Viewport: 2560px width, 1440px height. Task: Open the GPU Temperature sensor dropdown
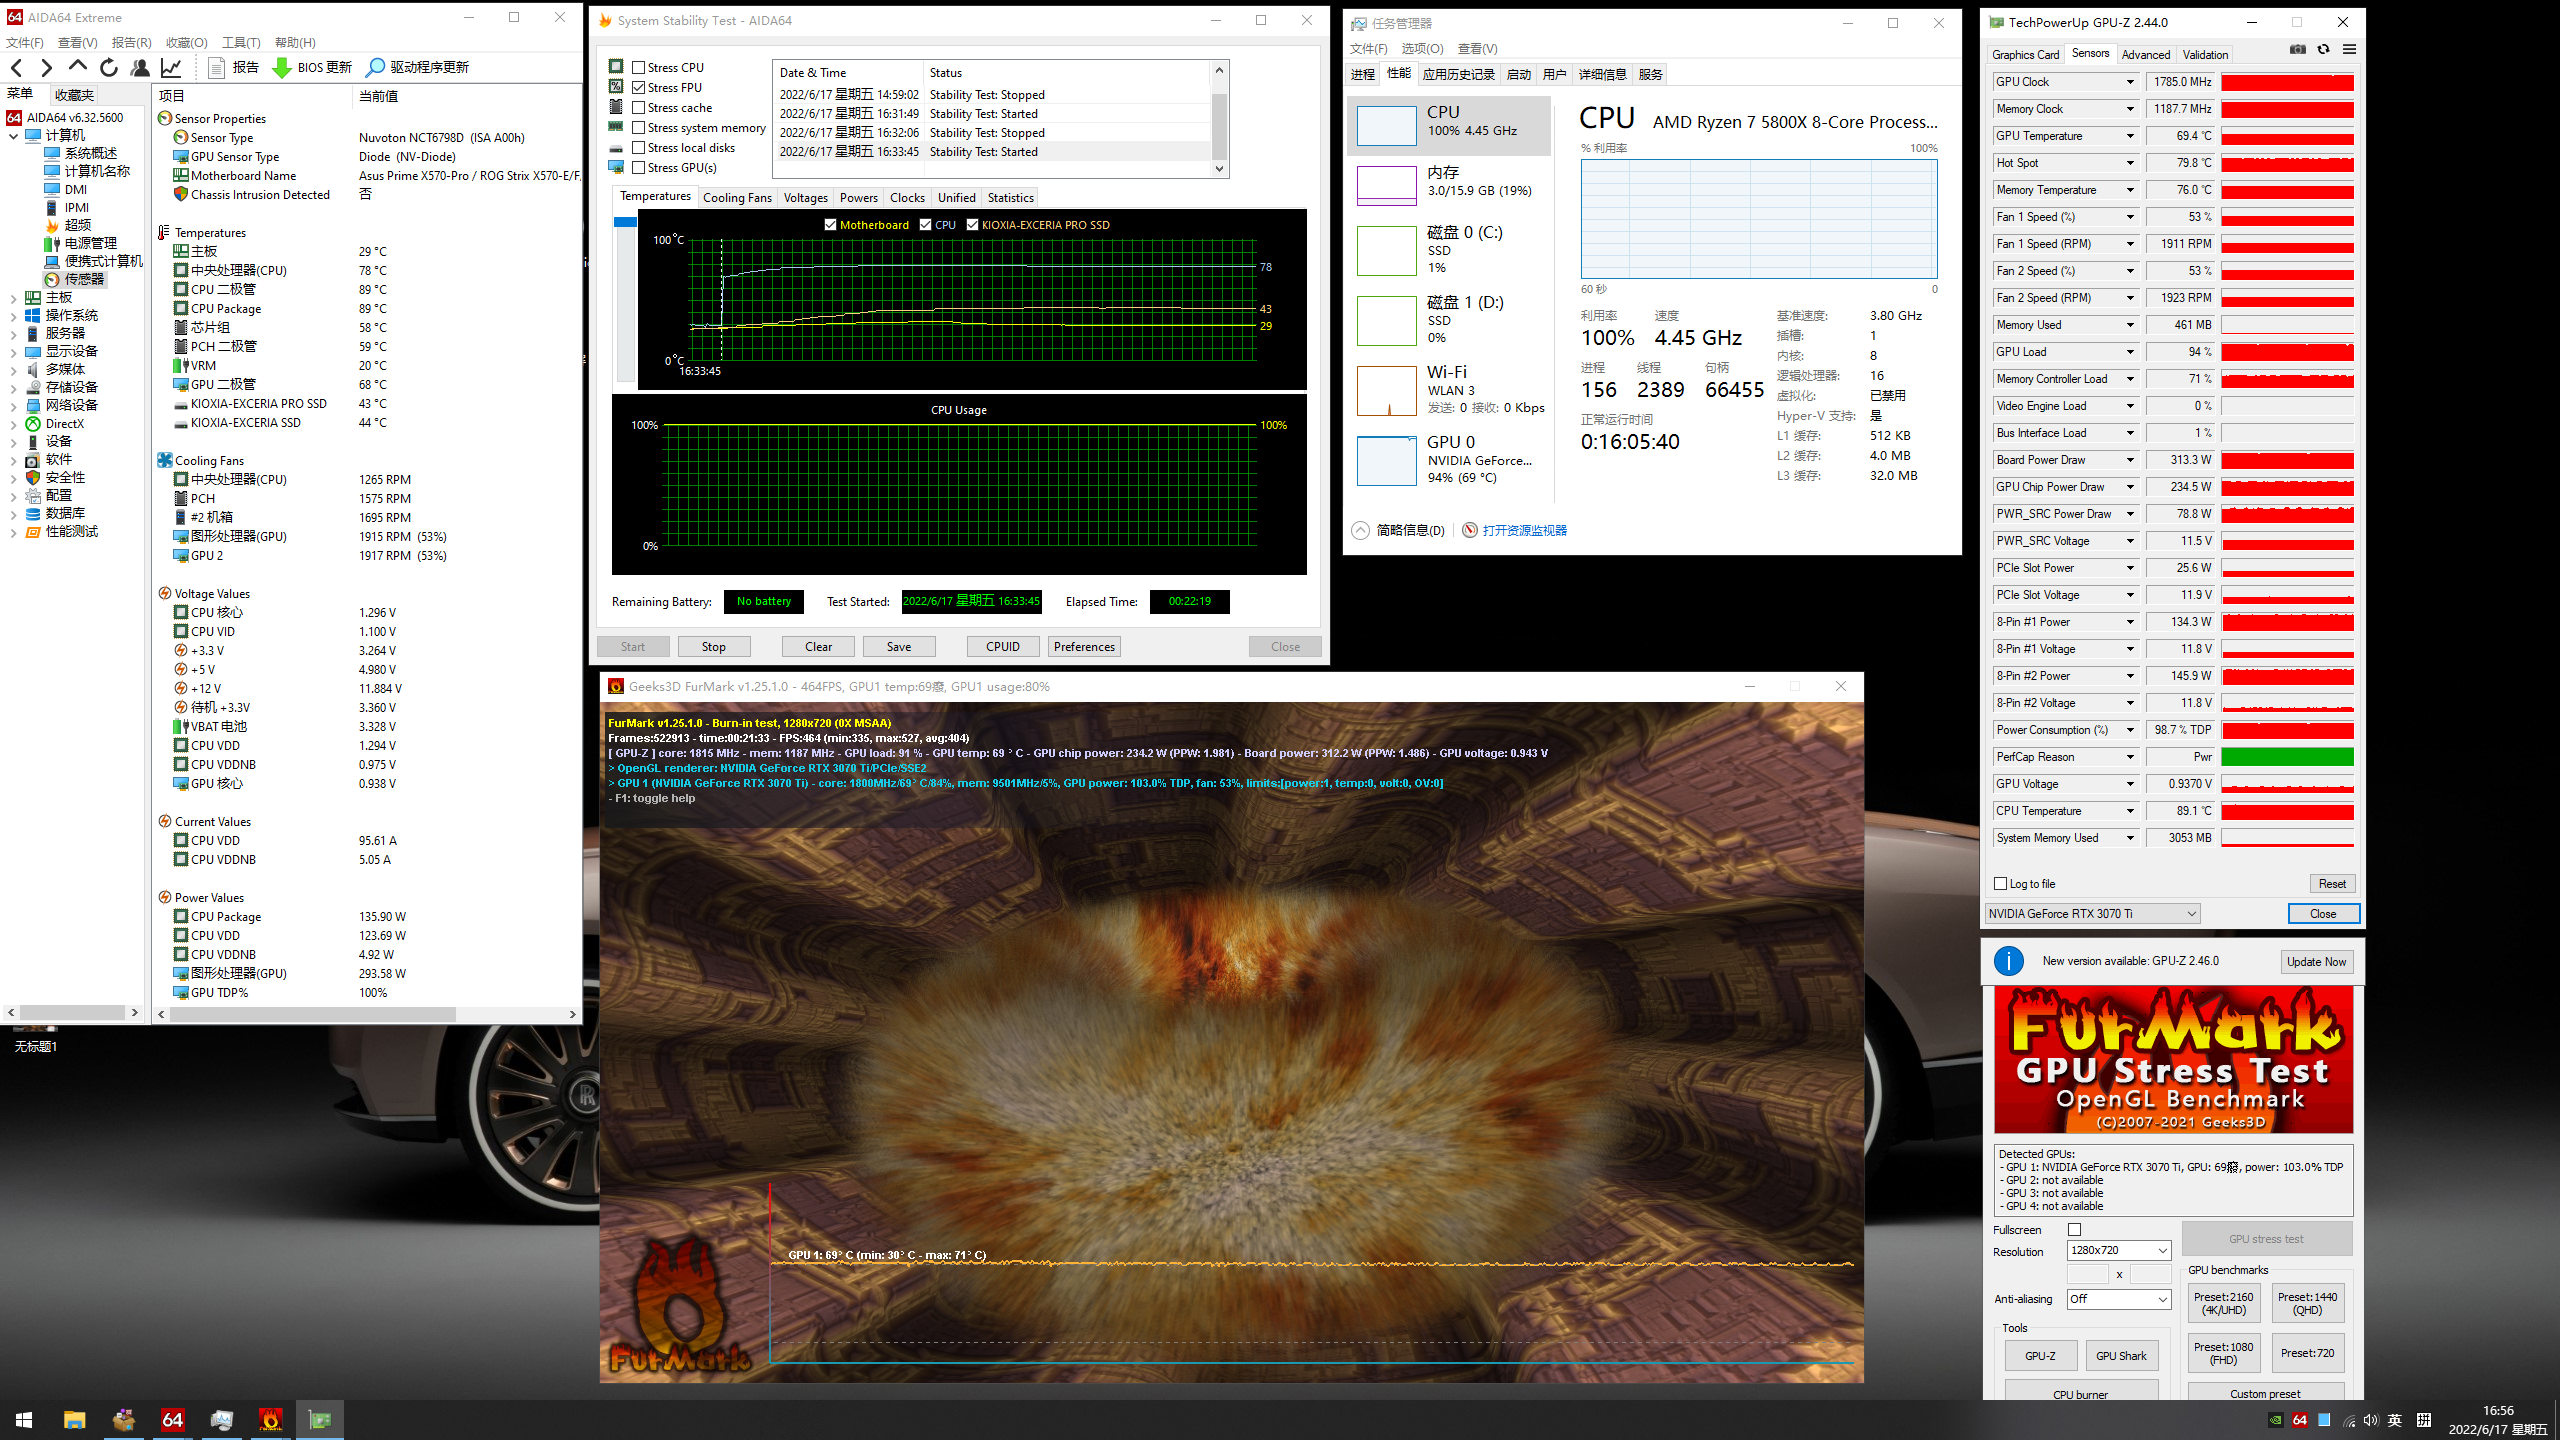(2130, 136)
